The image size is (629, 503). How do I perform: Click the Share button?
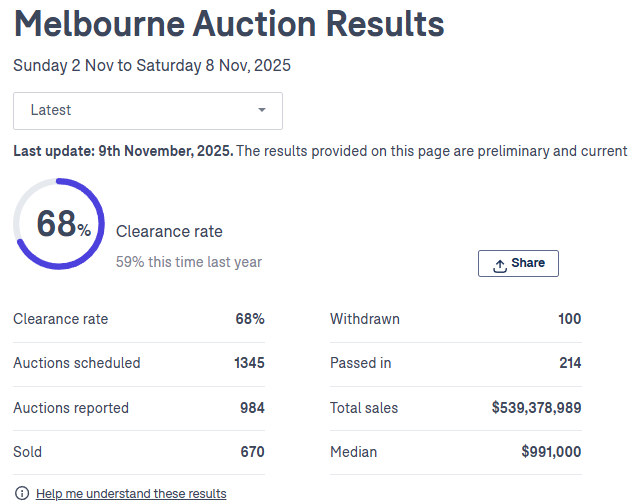click(518, 263)
